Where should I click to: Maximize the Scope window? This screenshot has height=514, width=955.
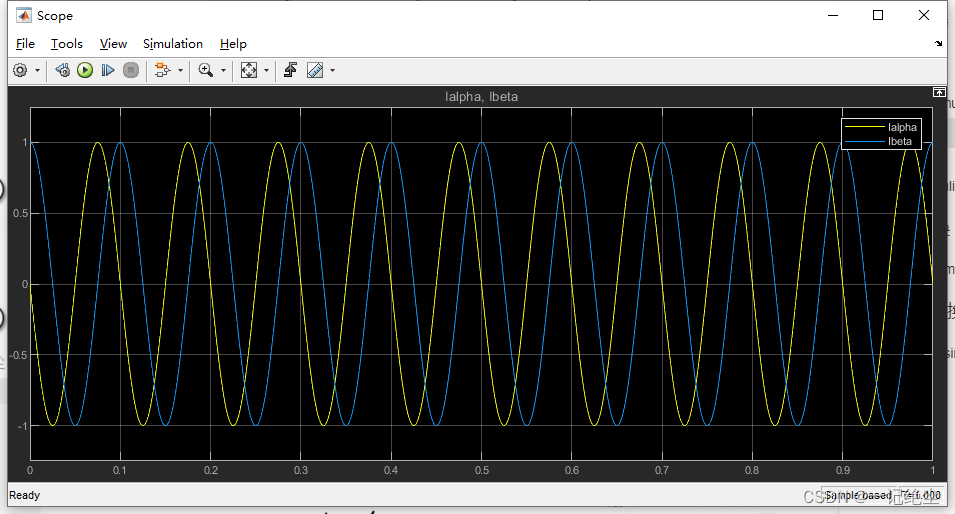878,15
